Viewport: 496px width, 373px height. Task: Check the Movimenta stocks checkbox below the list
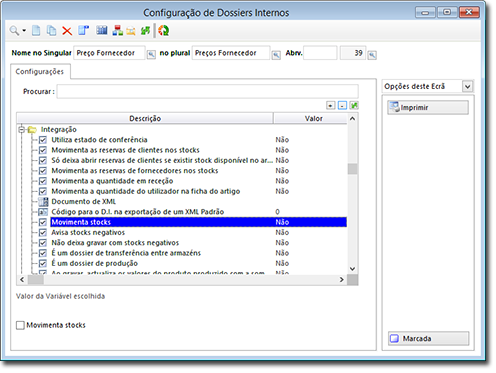tap(20, 325)
